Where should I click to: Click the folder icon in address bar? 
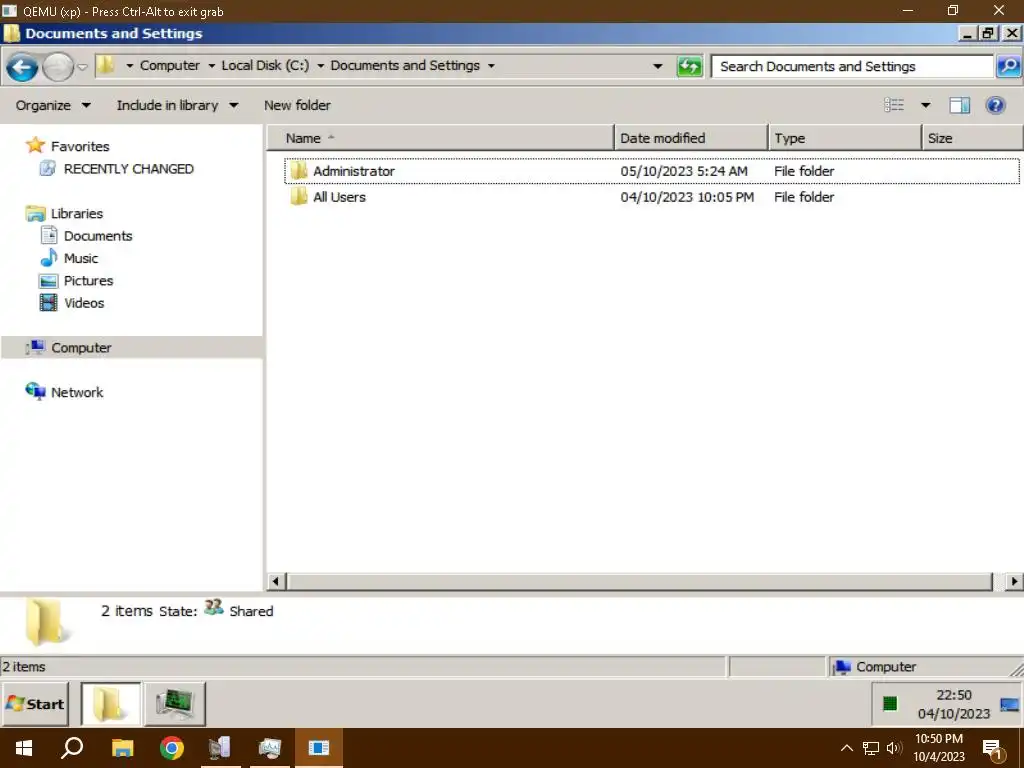(x=105, y=65)
